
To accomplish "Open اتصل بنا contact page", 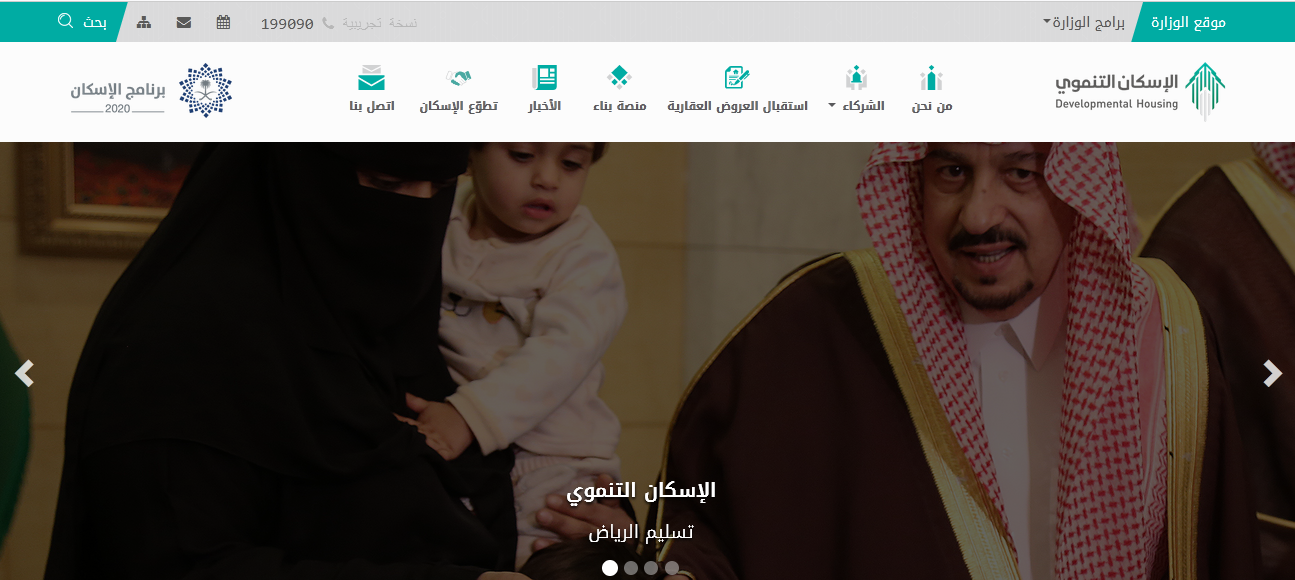I will click(372, 105).
